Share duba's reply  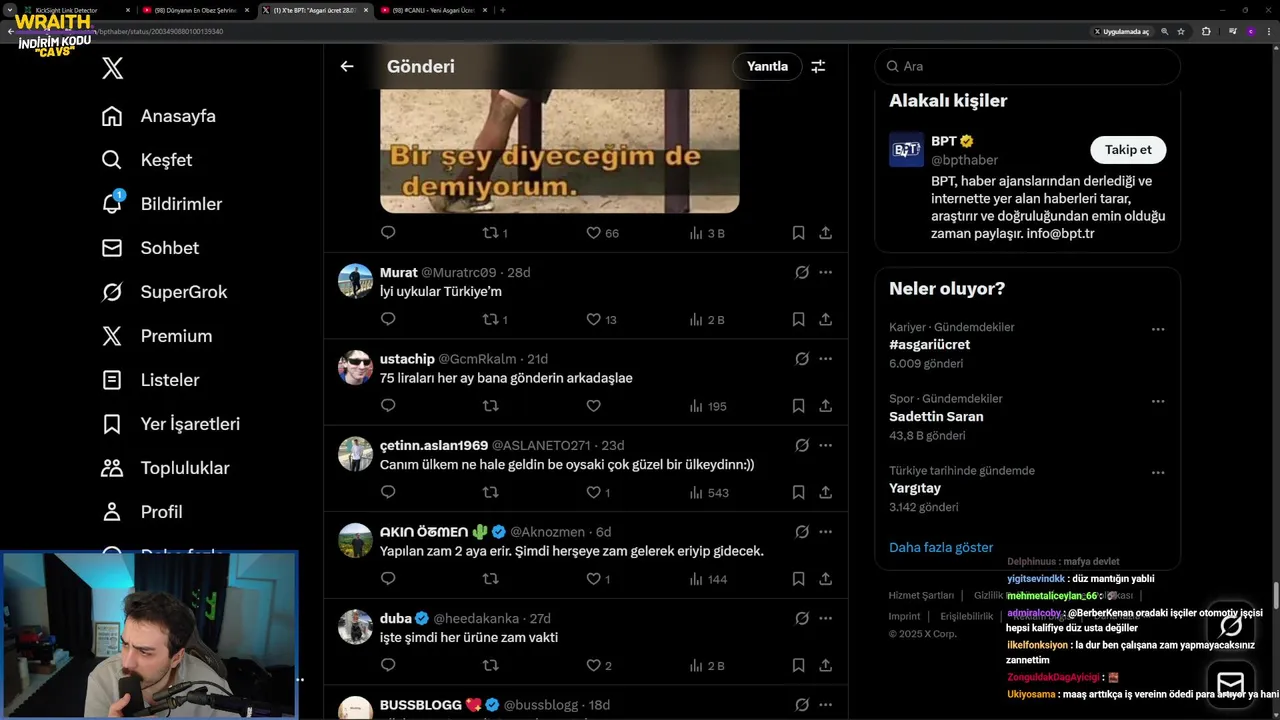[826, 666]
